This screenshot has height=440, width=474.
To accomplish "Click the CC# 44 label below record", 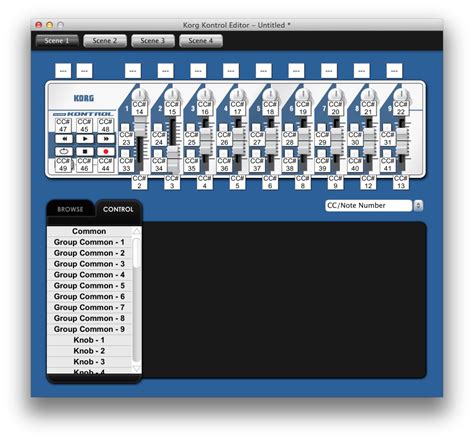I will [106, 165].
